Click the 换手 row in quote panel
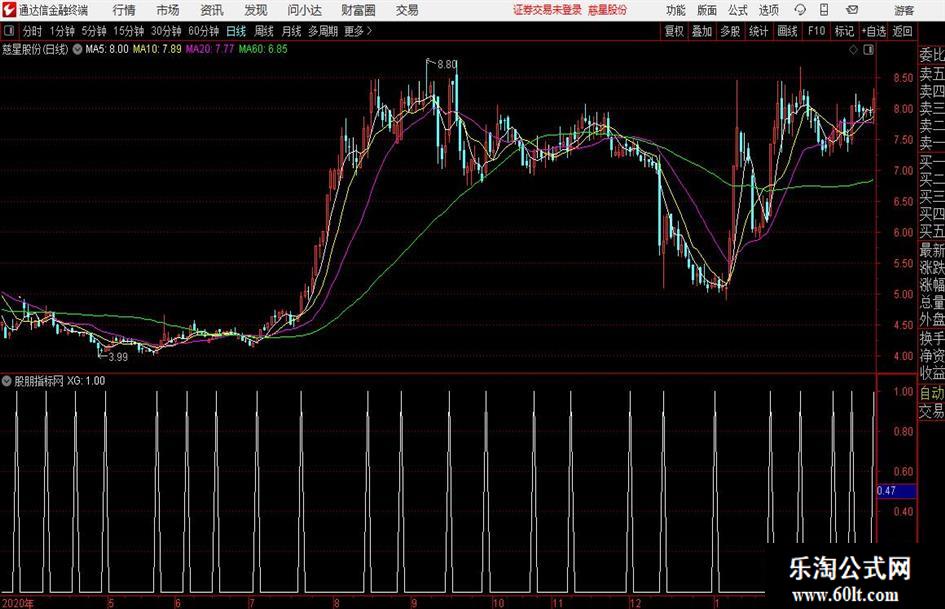The image size is (945, 609). (932, 338)
